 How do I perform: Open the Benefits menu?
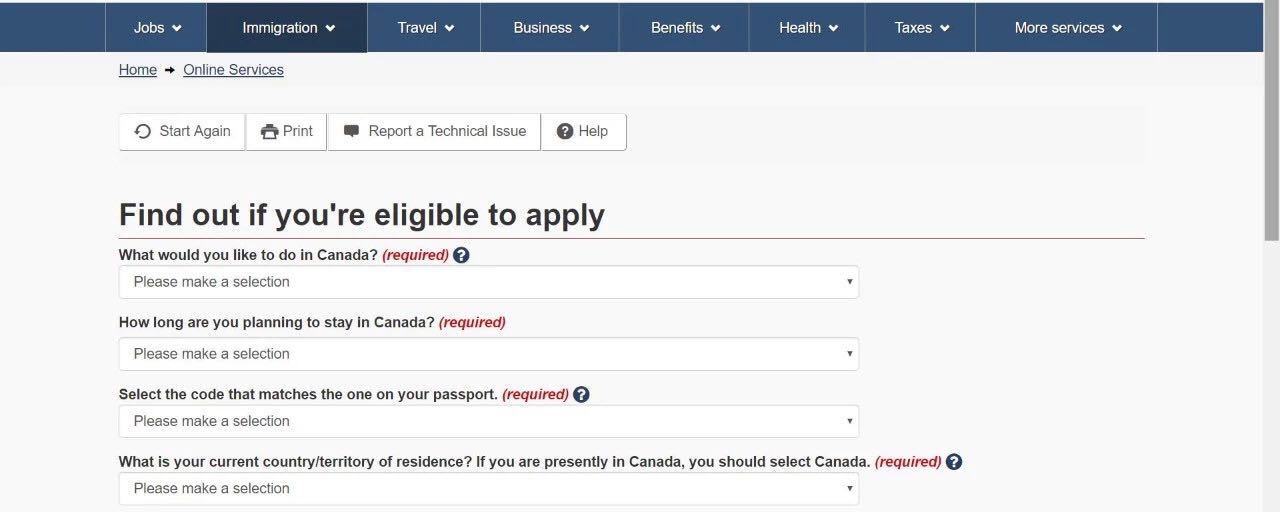click(685, 28)
